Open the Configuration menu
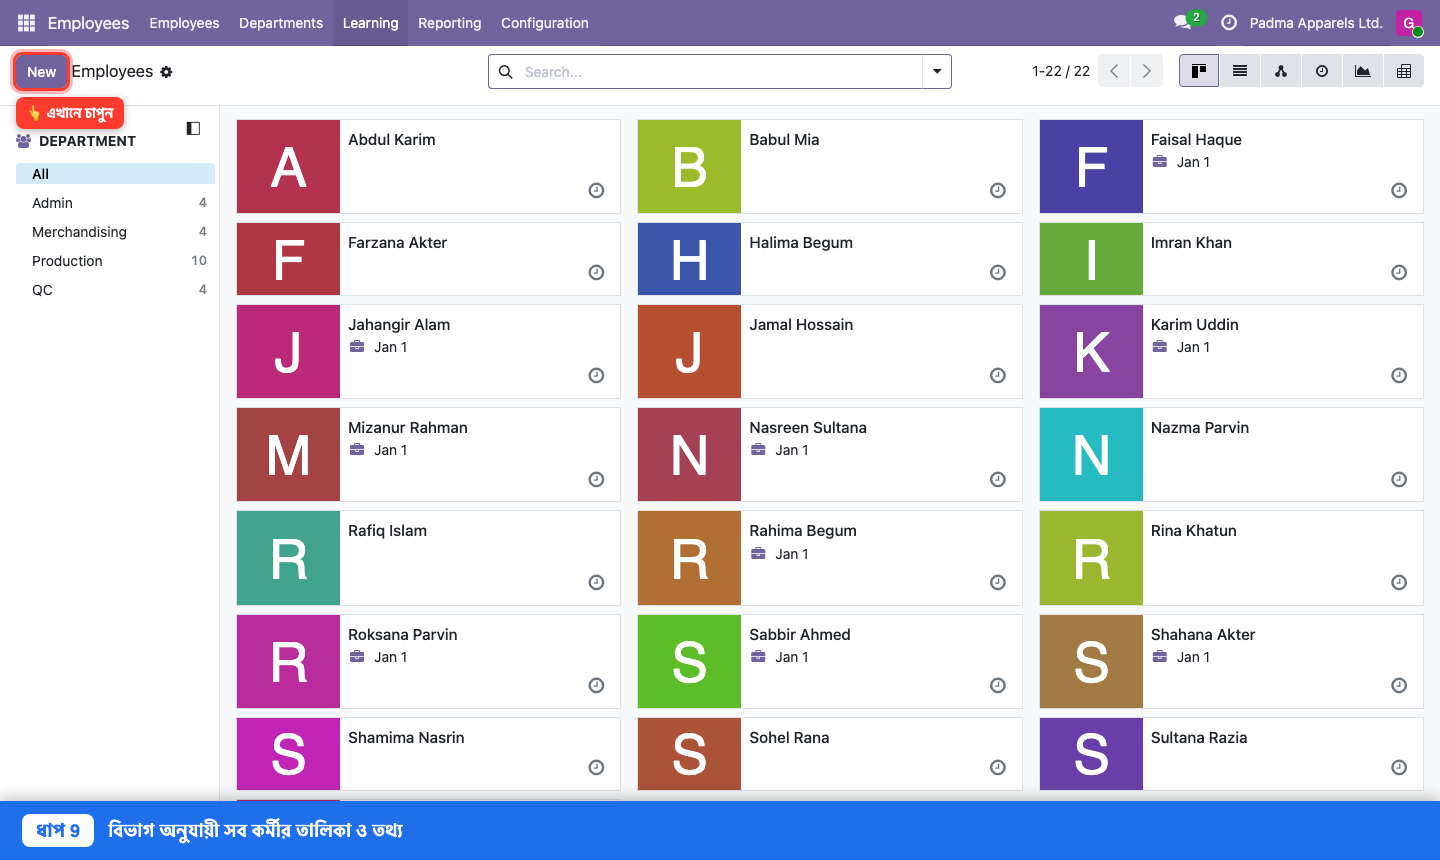Viewport: 1440px width, 860px height. (x=544, y=23)
